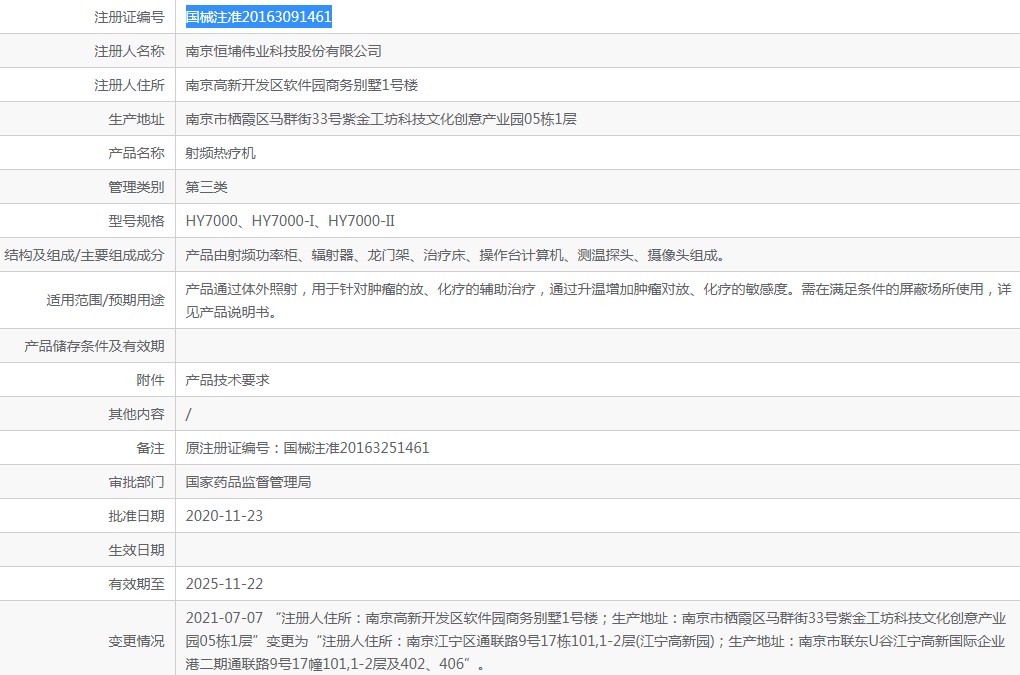Click the 适用范围/预期用途 label
This screenshot has height=675, width=1020.
(105, 300)
